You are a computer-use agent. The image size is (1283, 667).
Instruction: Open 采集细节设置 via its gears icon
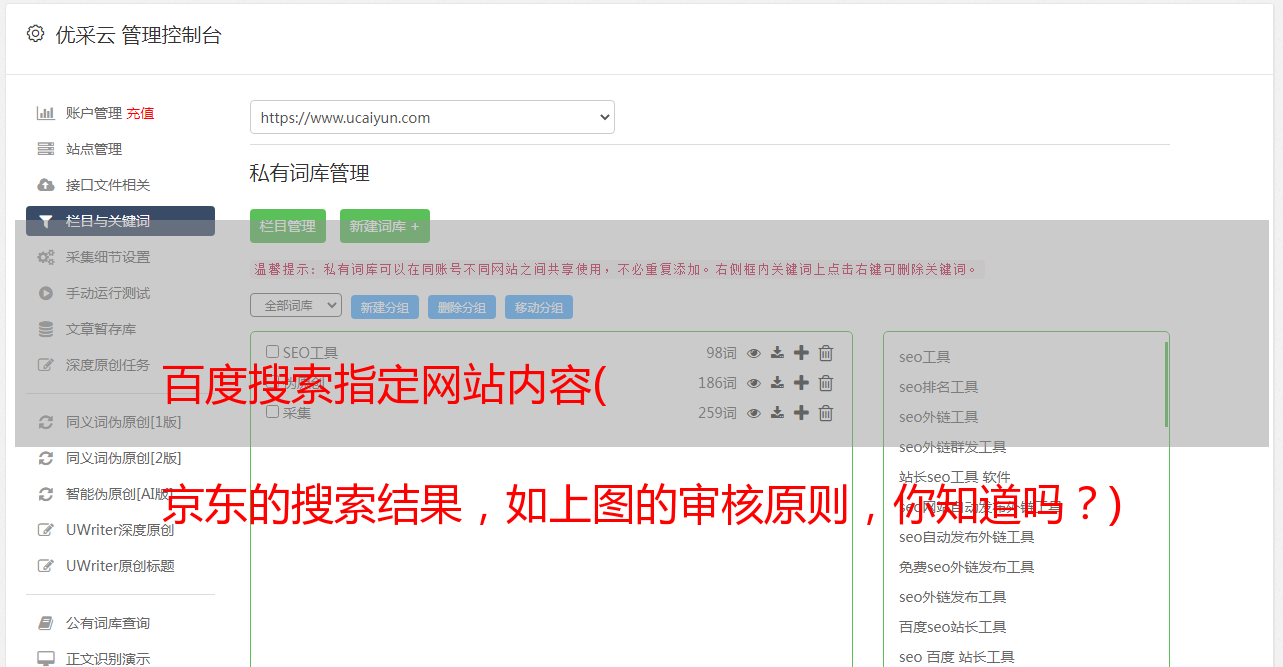pos(46,257)
